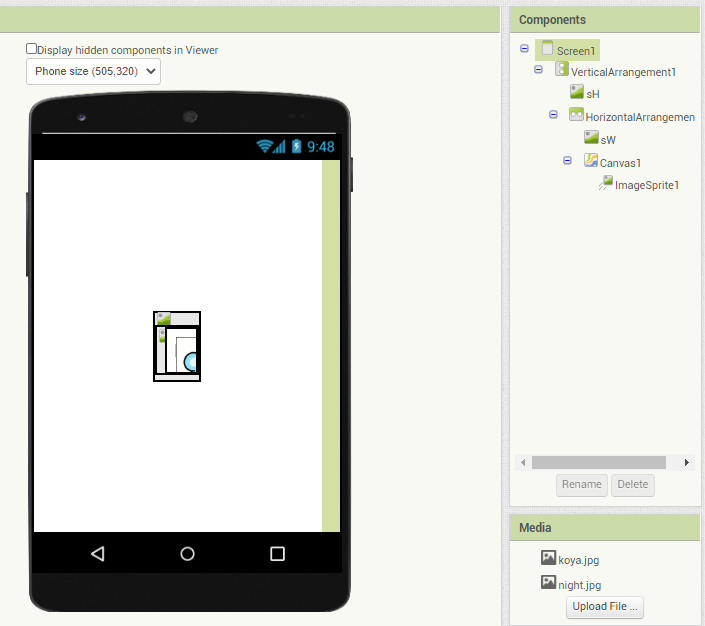Viewport: 705px width, 626px height.
Task: Click the green vertical bar on phone screen
Action: pyautogui.click(x=331, y=346)
